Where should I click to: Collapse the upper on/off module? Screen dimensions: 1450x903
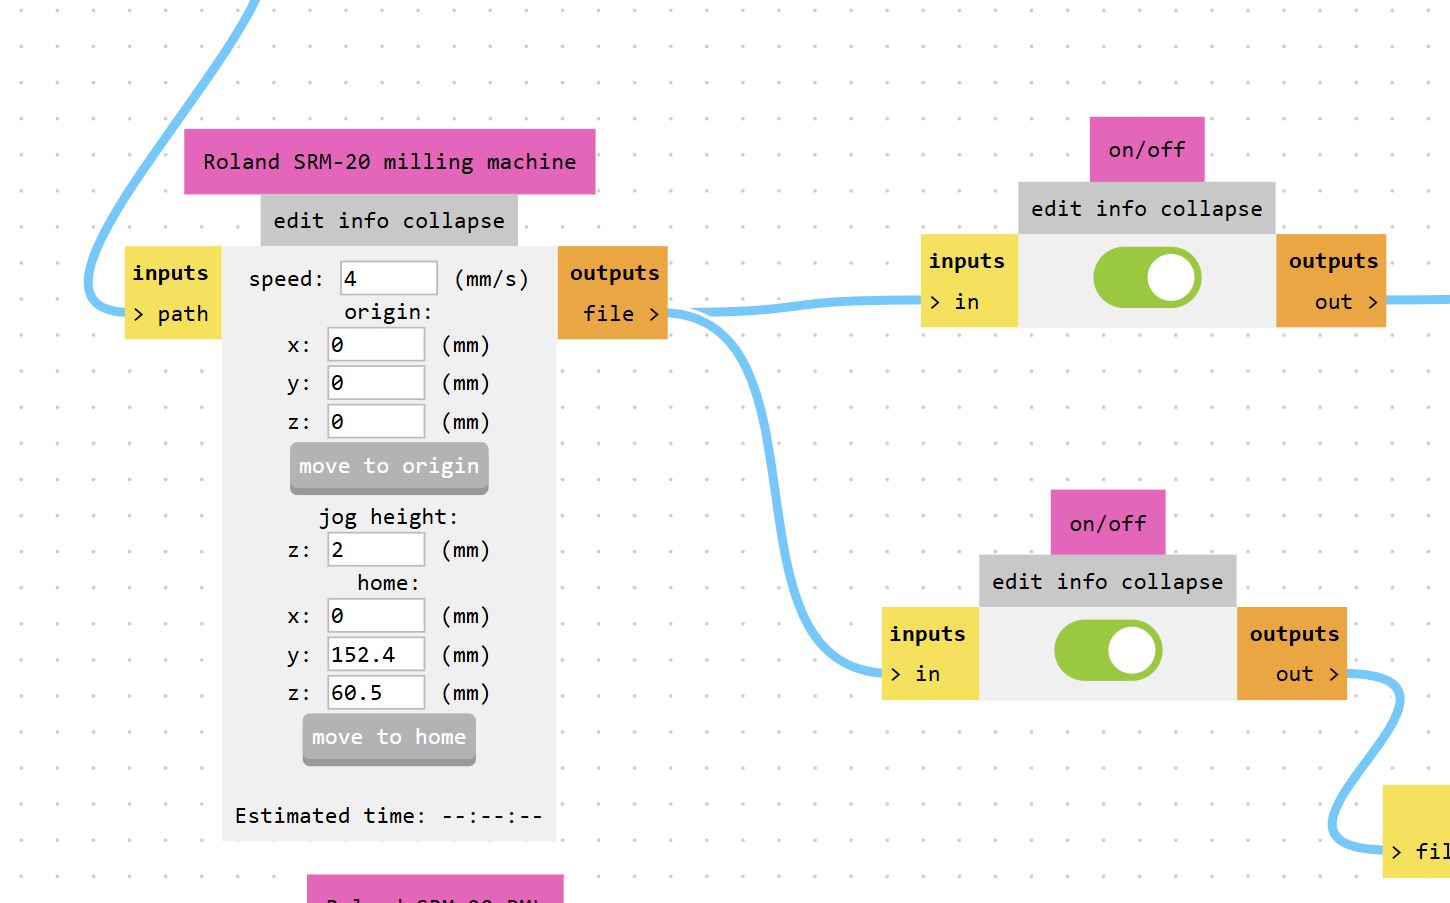(x=1211, y=209)
